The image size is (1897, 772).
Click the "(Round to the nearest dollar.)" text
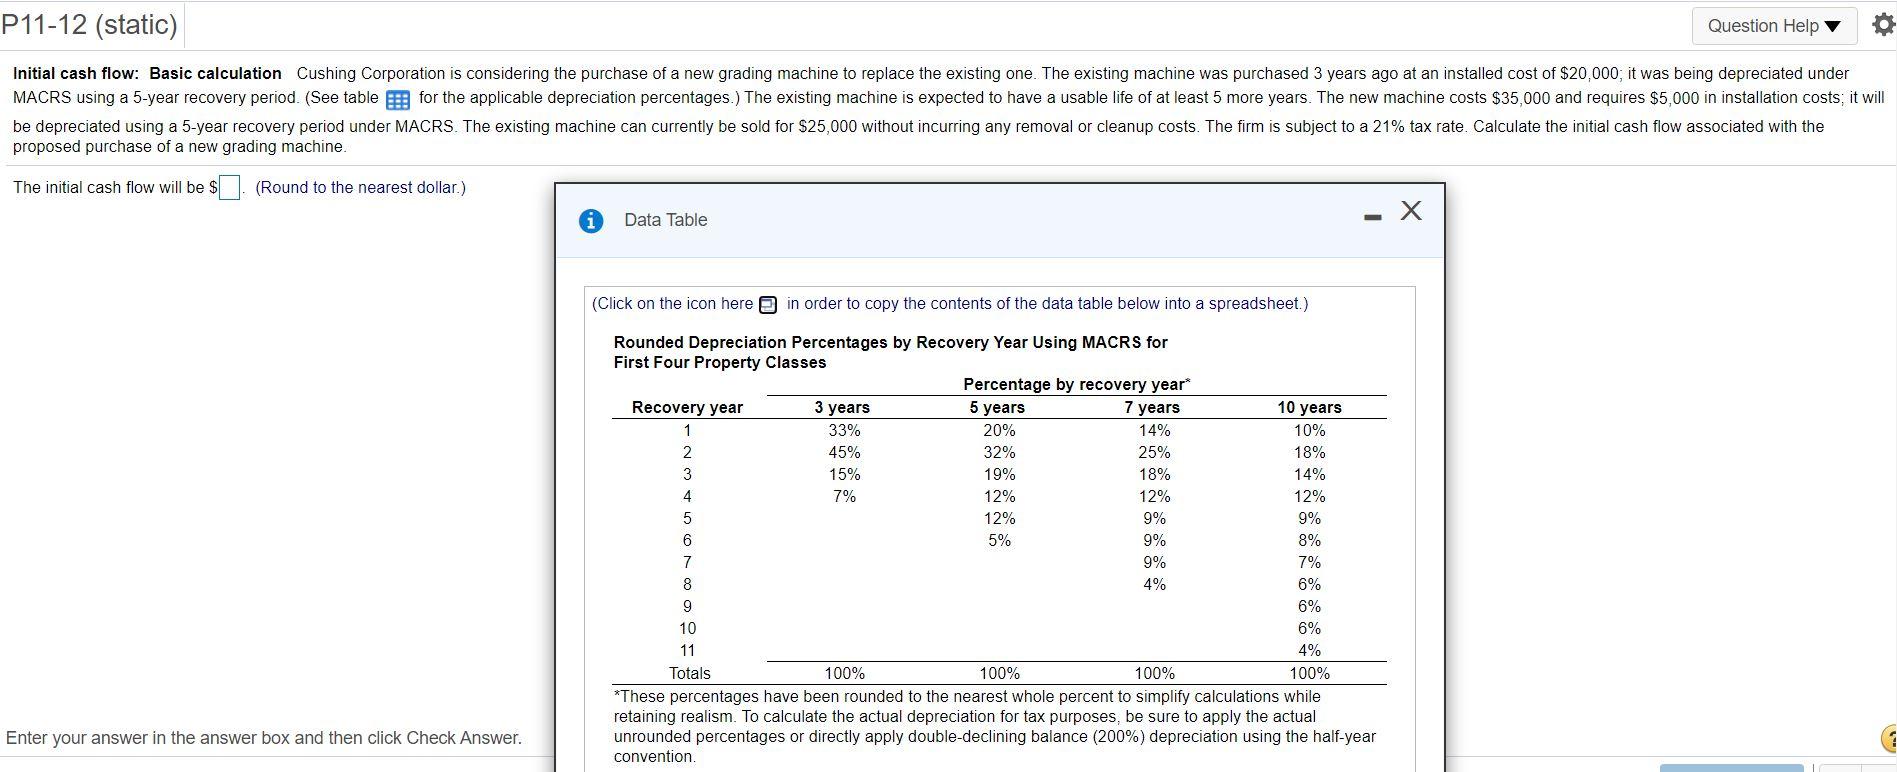[x=360, y=187]
